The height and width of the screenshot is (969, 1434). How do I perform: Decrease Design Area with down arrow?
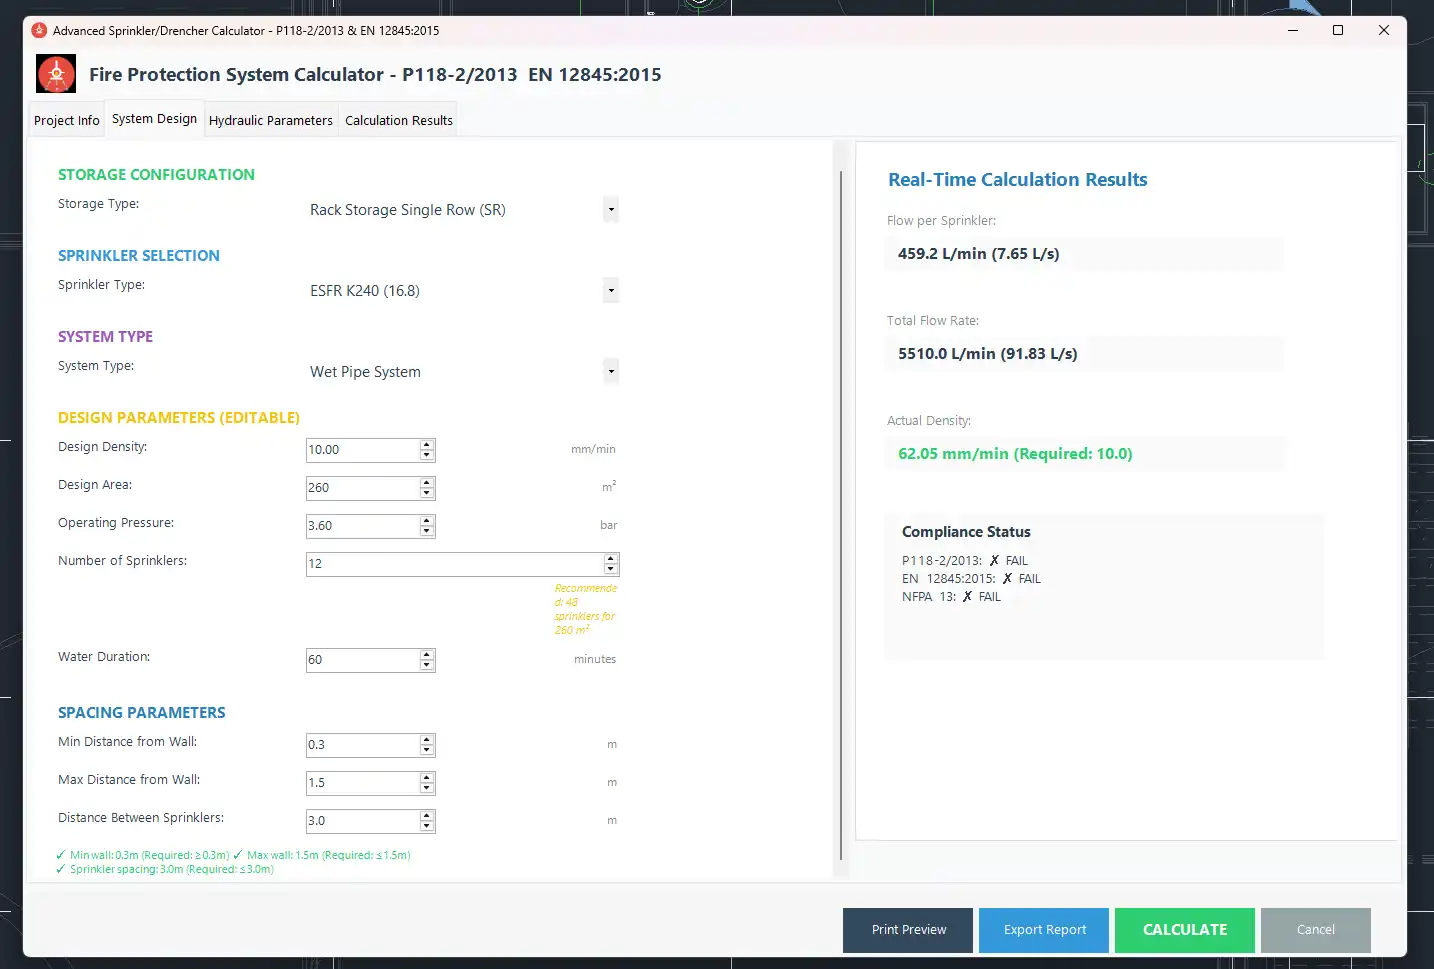click(427, 493)
